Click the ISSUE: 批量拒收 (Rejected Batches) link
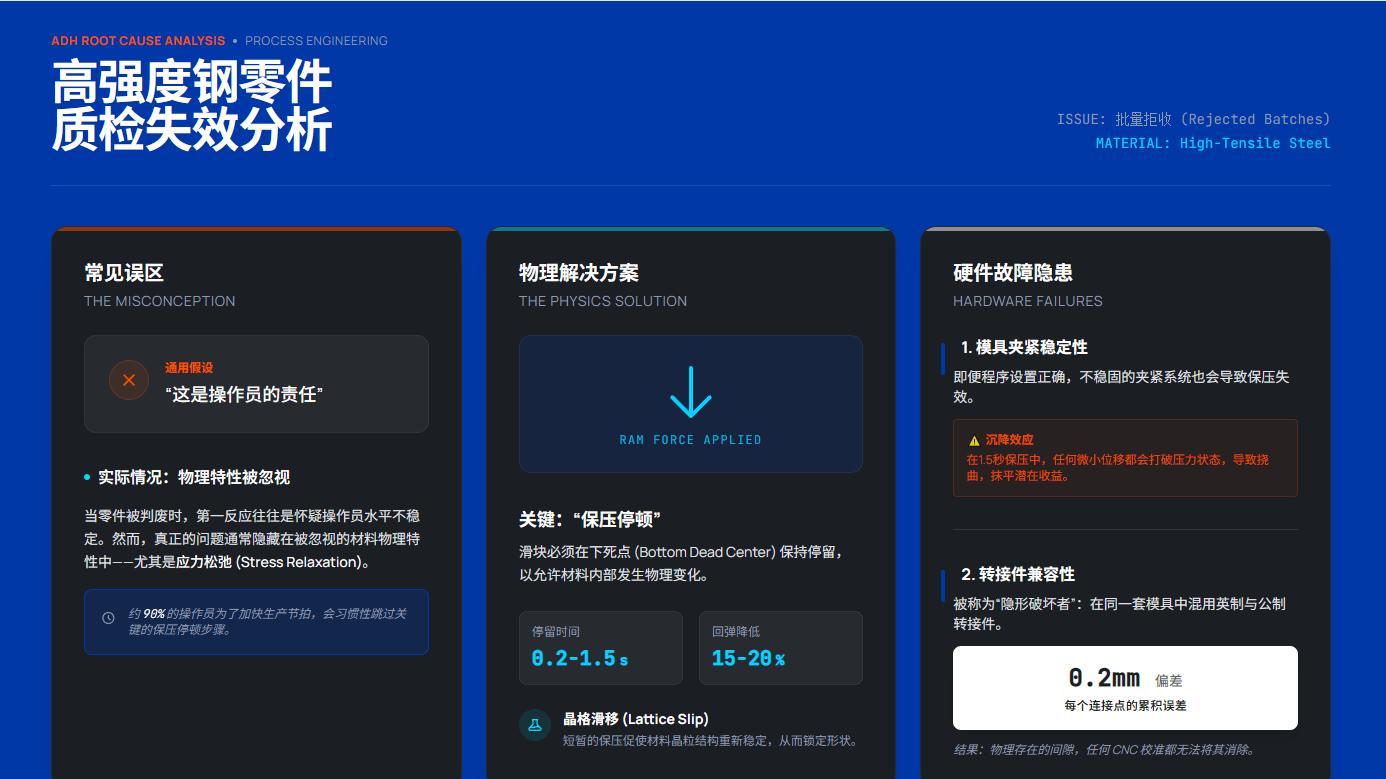 tap(1194, 119)
